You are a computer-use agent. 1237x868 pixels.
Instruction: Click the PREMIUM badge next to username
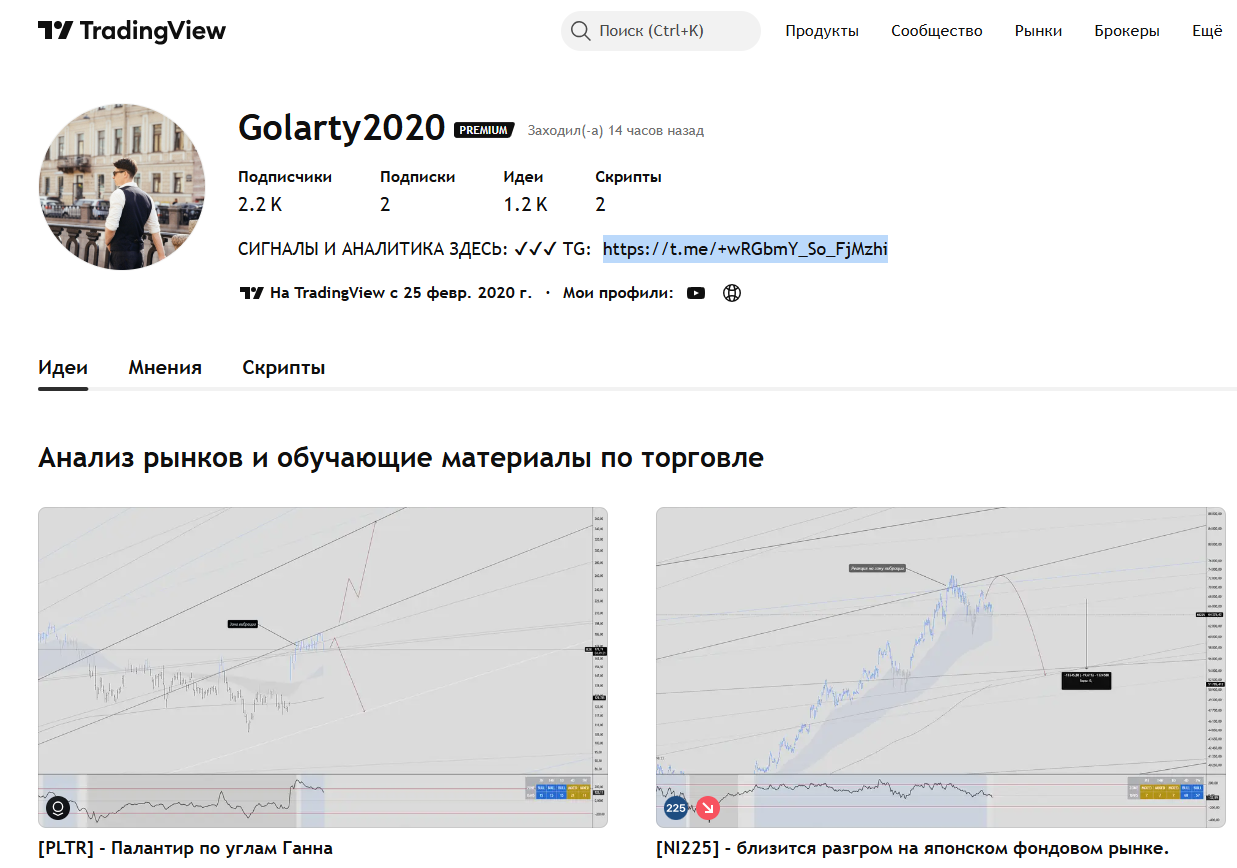click(484, 130)
